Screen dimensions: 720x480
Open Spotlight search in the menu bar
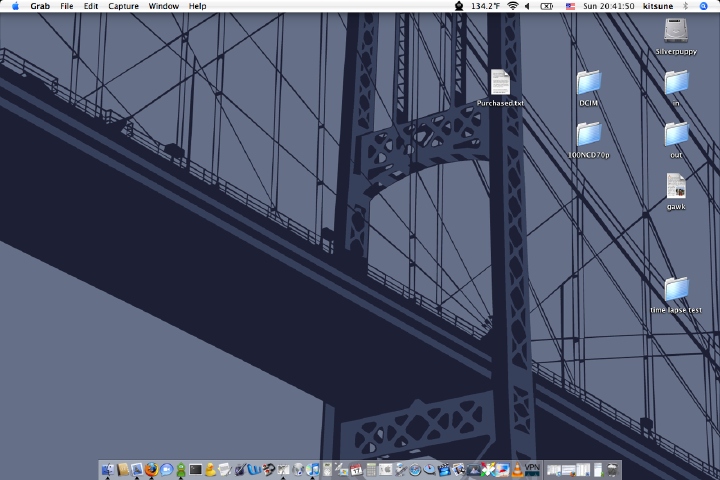click(703, 6)
